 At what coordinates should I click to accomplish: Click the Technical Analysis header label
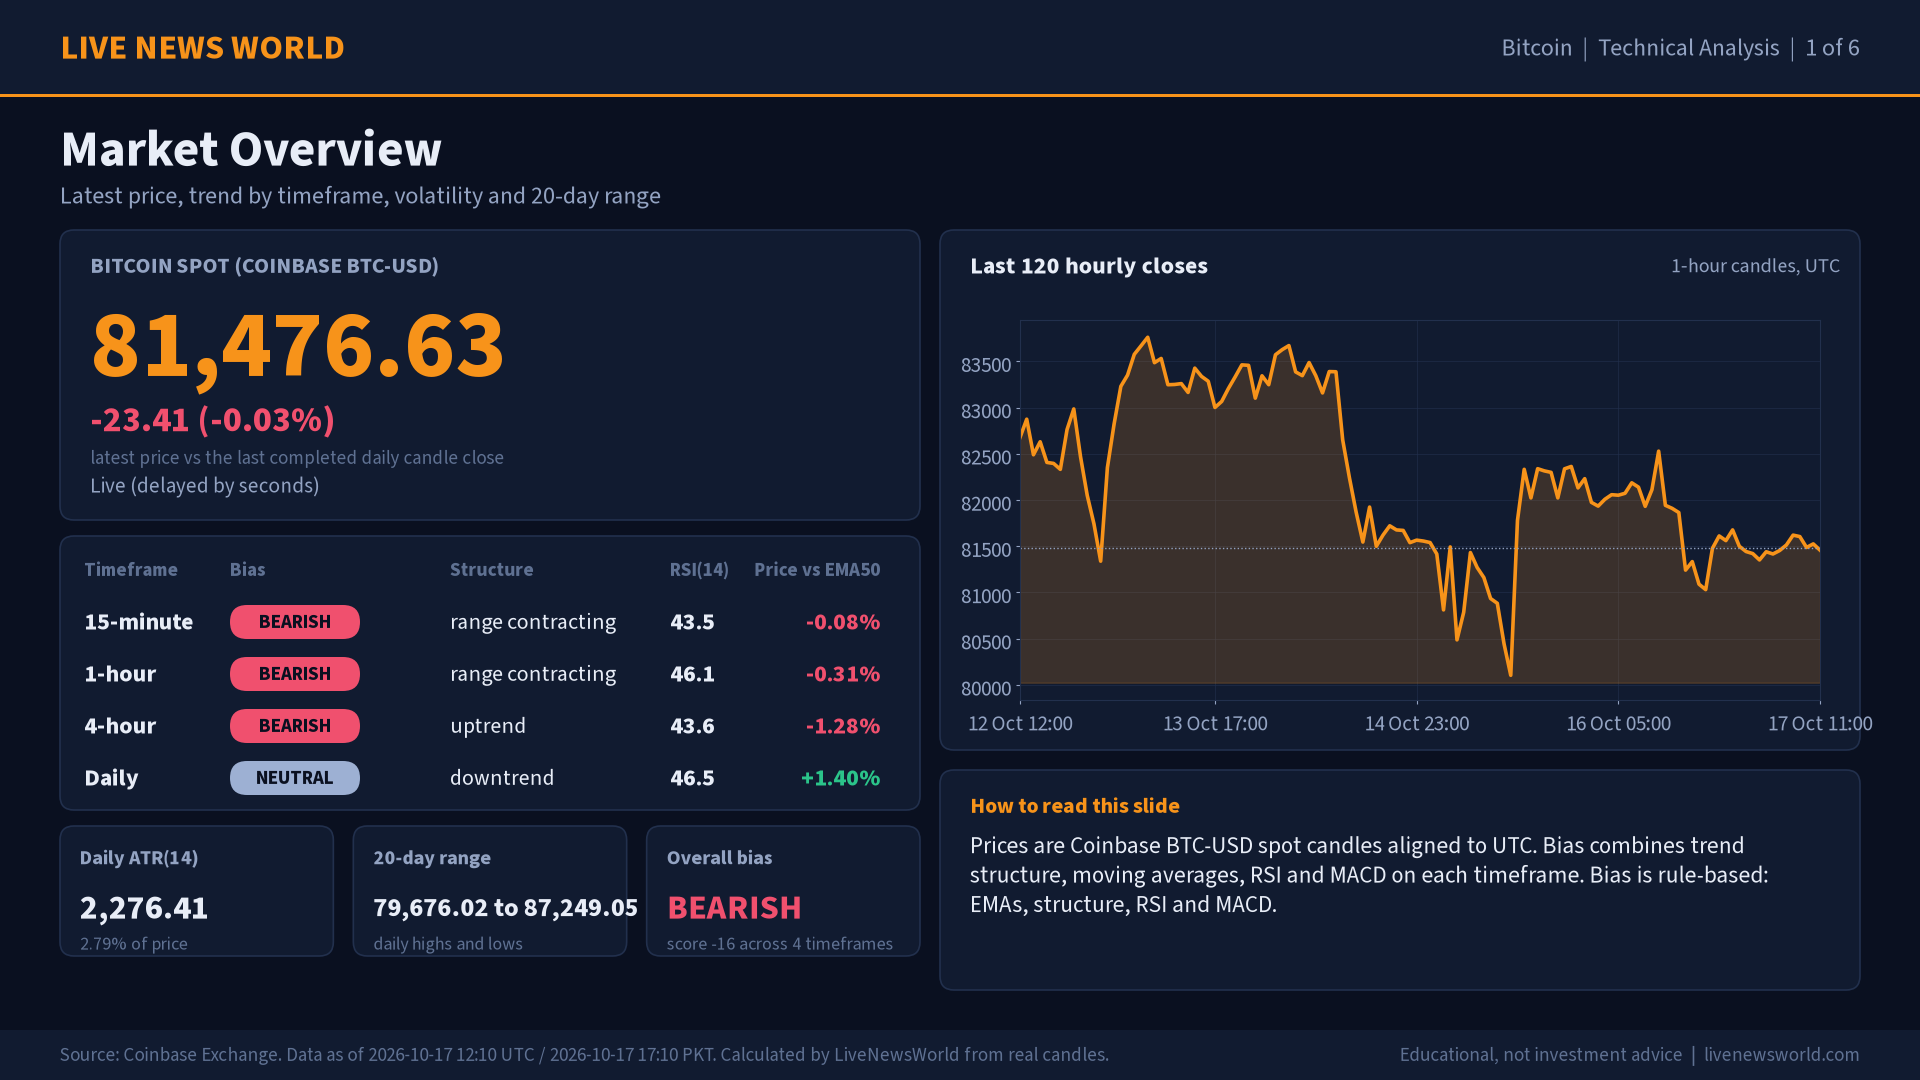(1688, 48)
